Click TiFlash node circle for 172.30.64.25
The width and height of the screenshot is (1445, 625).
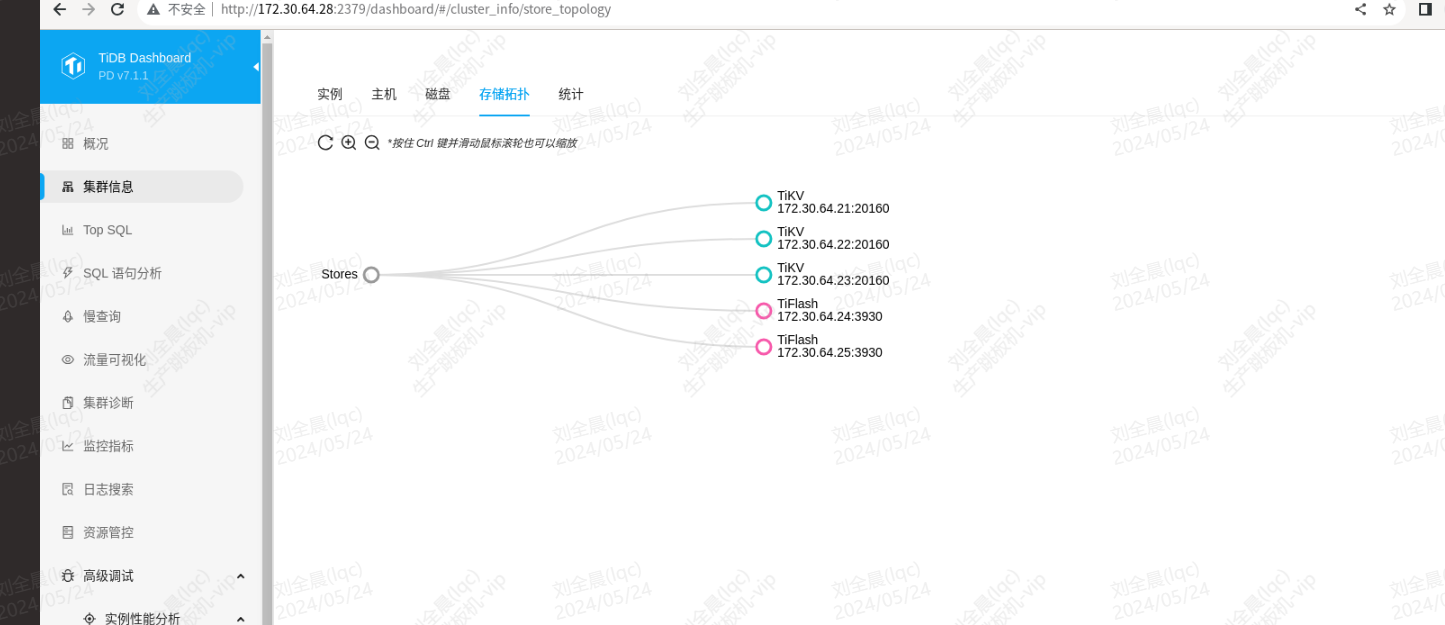764,347
